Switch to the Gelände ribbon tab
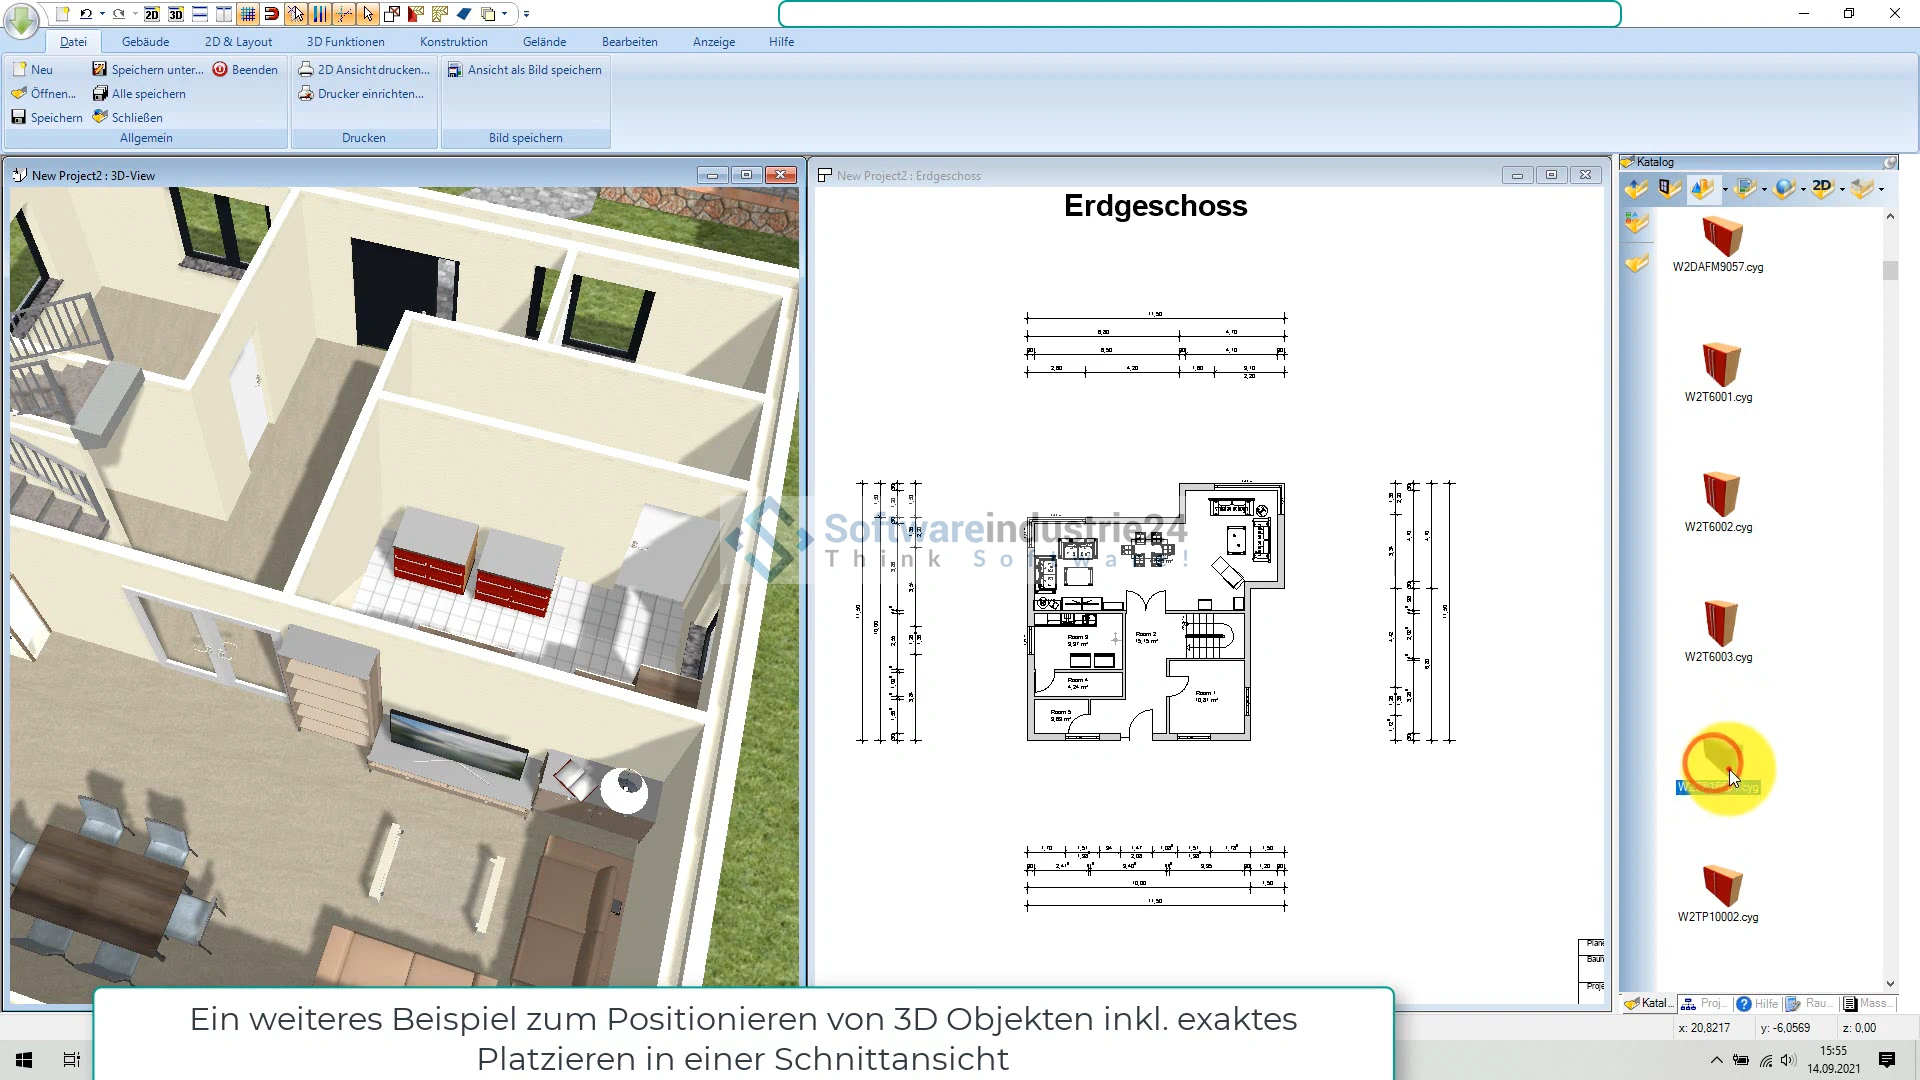The width and height of the screenshot is (1920, 1080). point(544,42)
